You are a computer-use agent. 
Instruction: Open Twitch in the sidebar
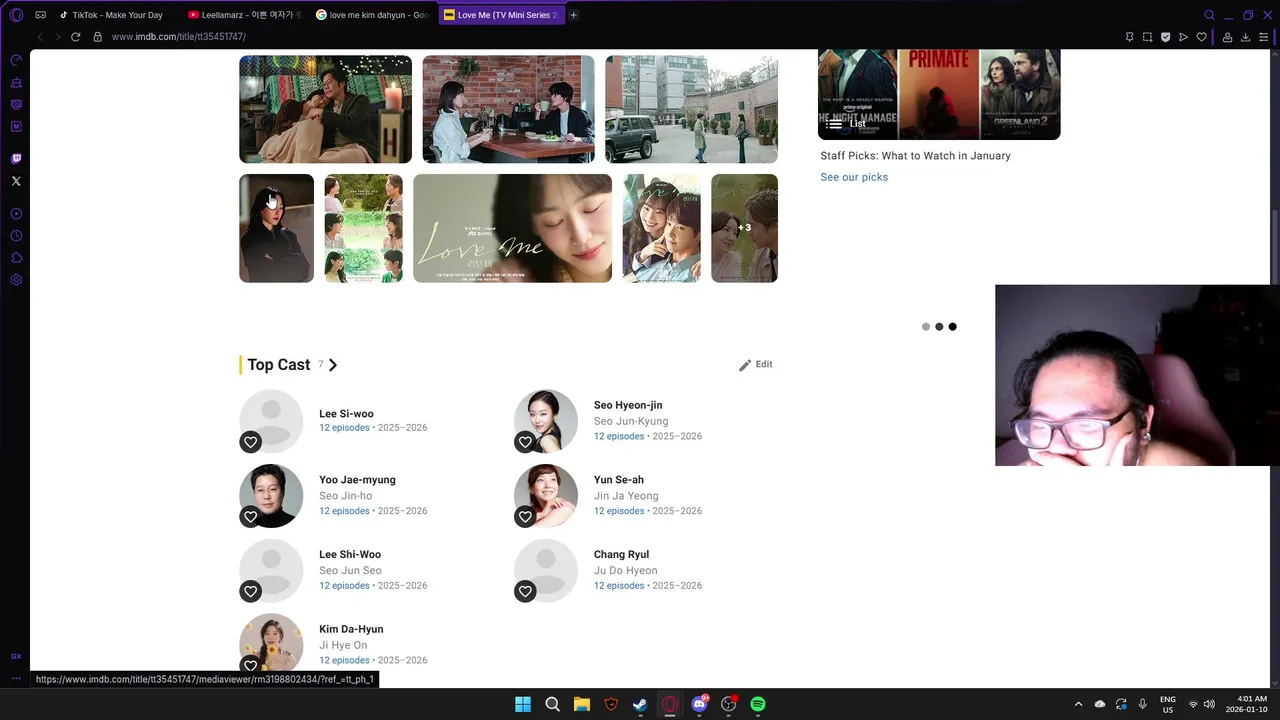click(16, 159)
